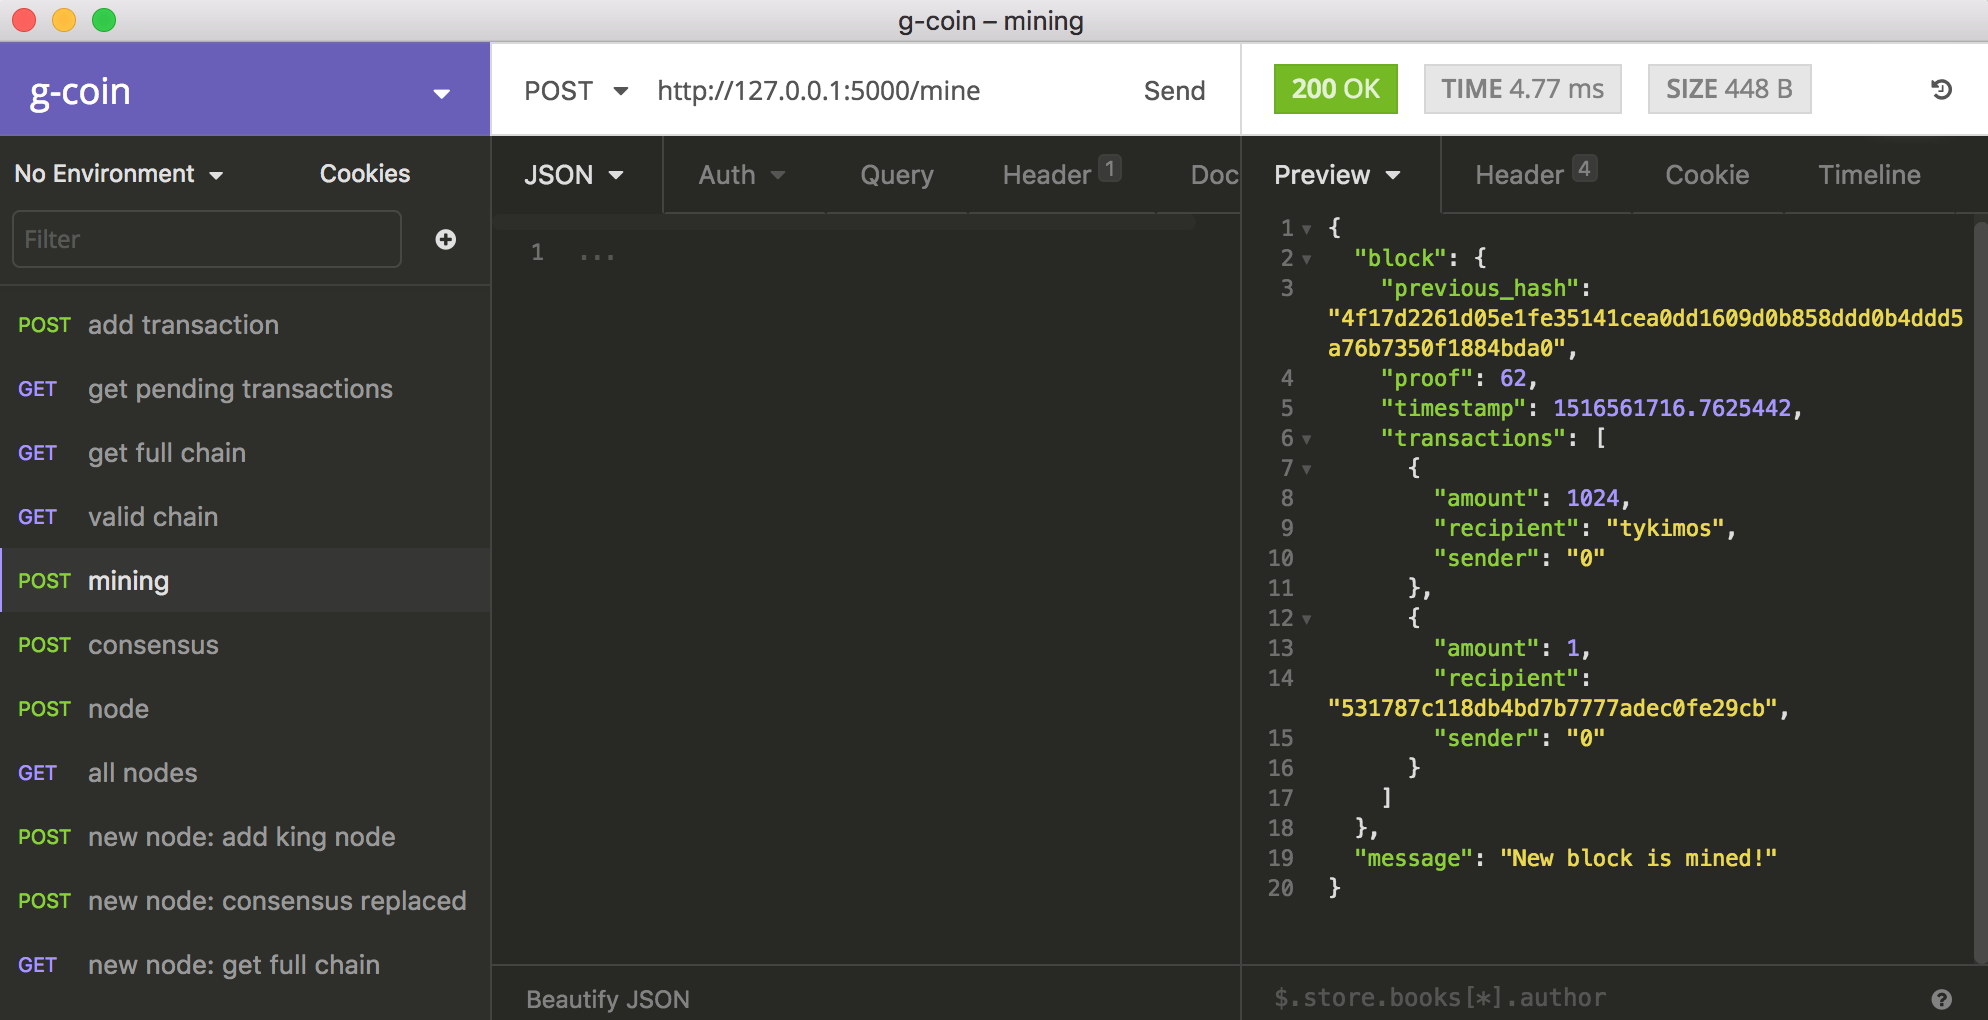Select the "all nodes" request
Screen dimensions: 1988x1020
point(245,773)
